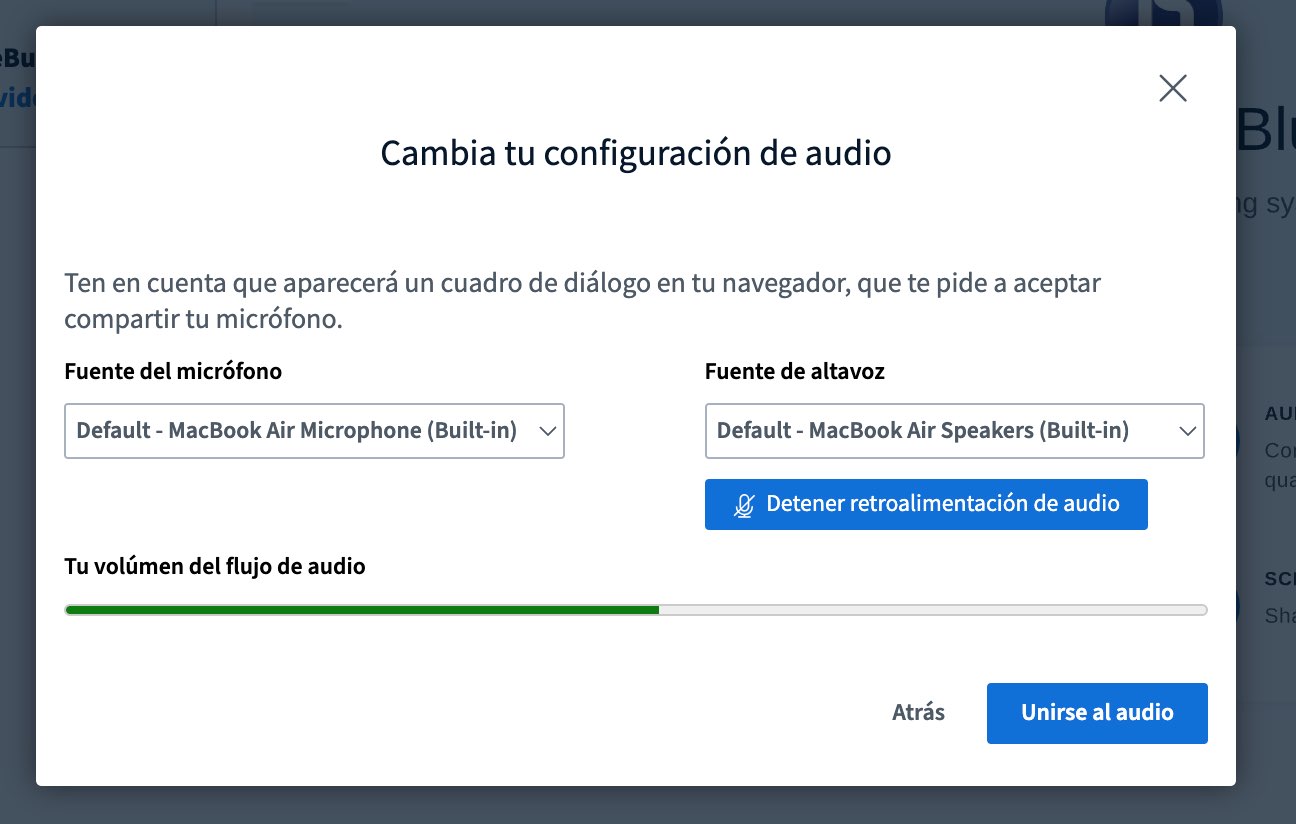Click the Cambia tu configuración de audio heading

635,154
